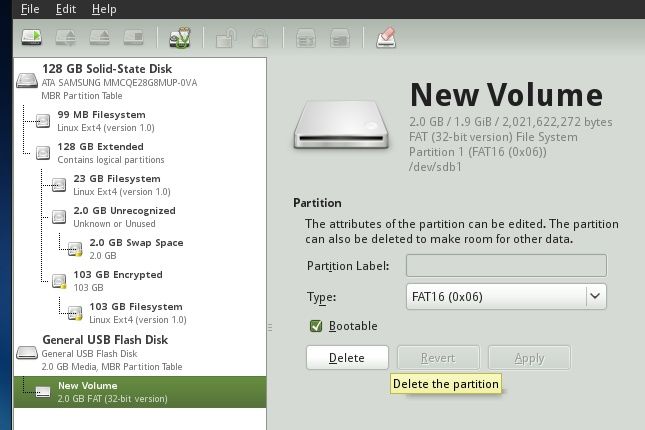This screenshot has width=645, height=430.
Task: Click the 'Delete the partition' tooltip
Action: pos(446,384)
